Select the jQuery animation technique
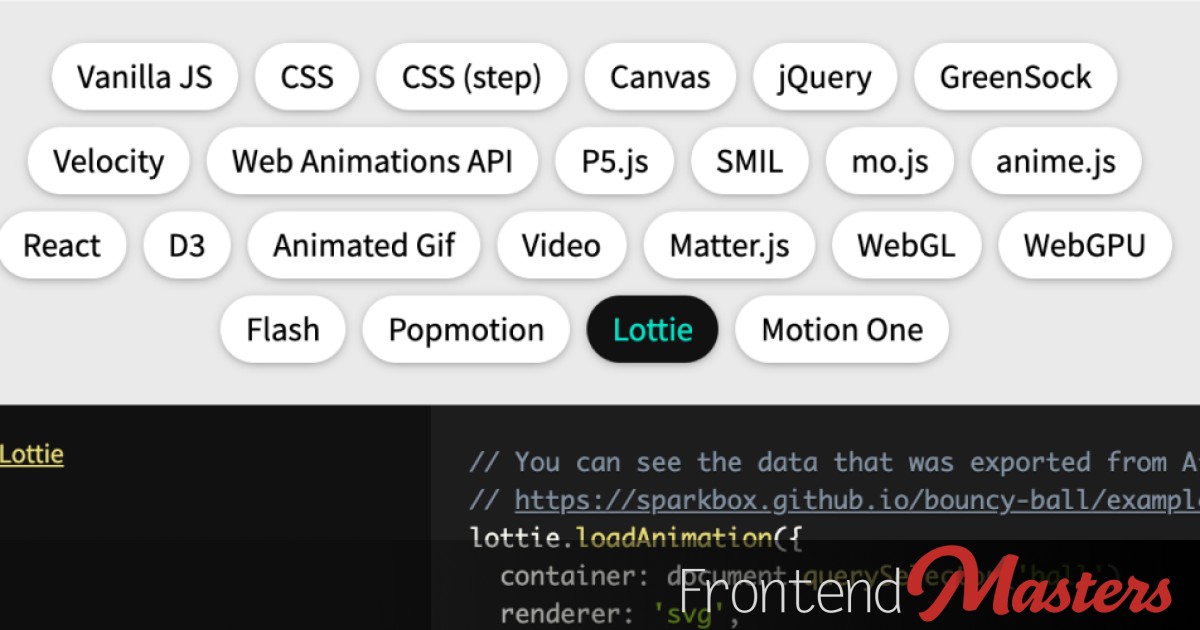 tap(824, 76)
